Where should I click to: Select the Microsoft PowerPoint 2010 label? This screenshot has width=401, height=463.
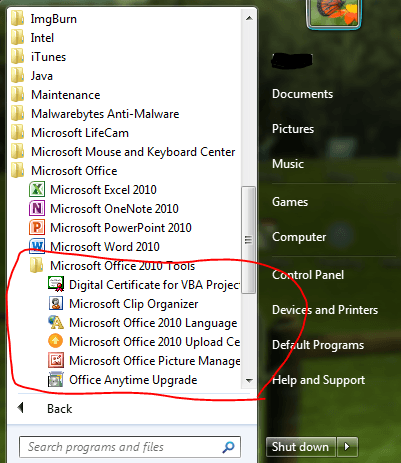tap(121, 228)
